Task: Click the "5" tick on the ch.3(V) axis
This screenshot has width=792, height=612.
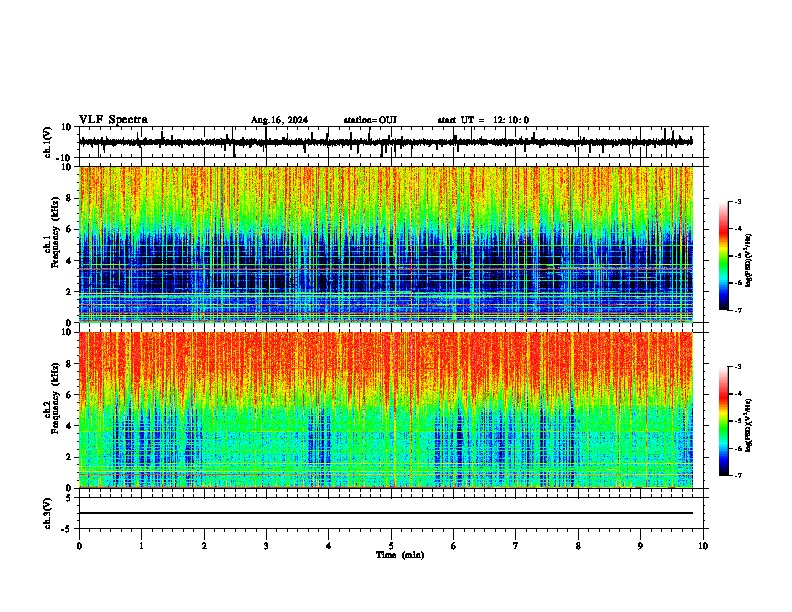Action: [69, 498]
